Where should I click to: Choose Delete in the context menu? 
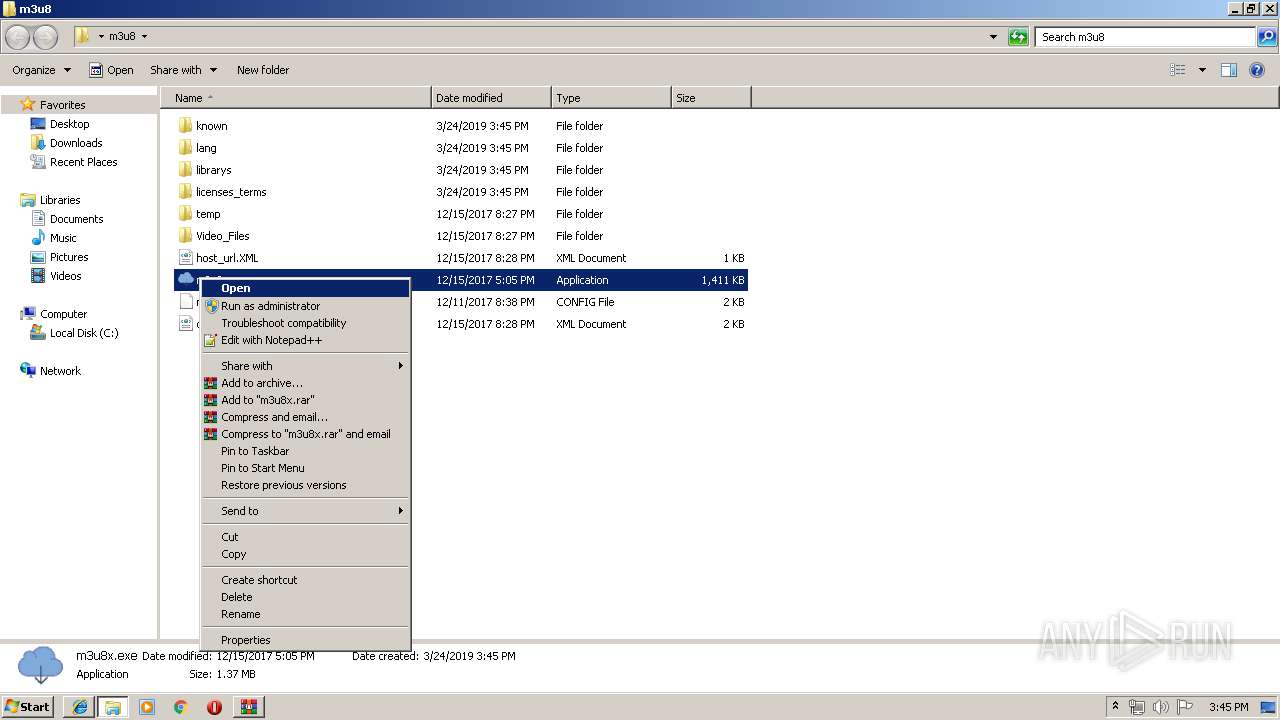(x=306, y=597)
